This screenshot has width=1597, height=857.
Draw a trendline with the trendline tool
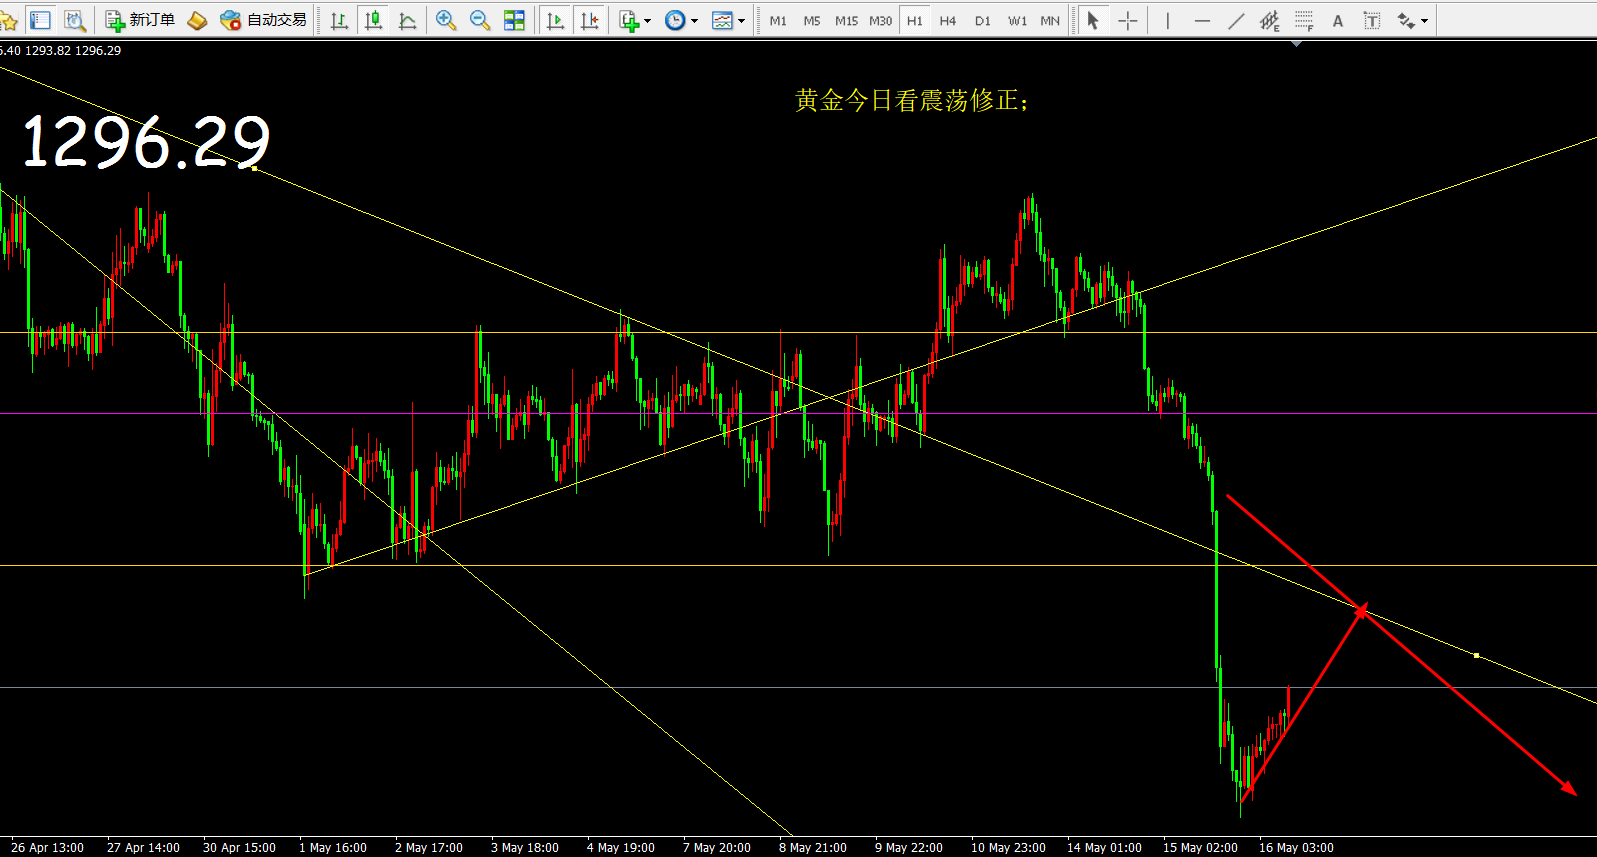pyautogui.click(x=1236, y=20)
